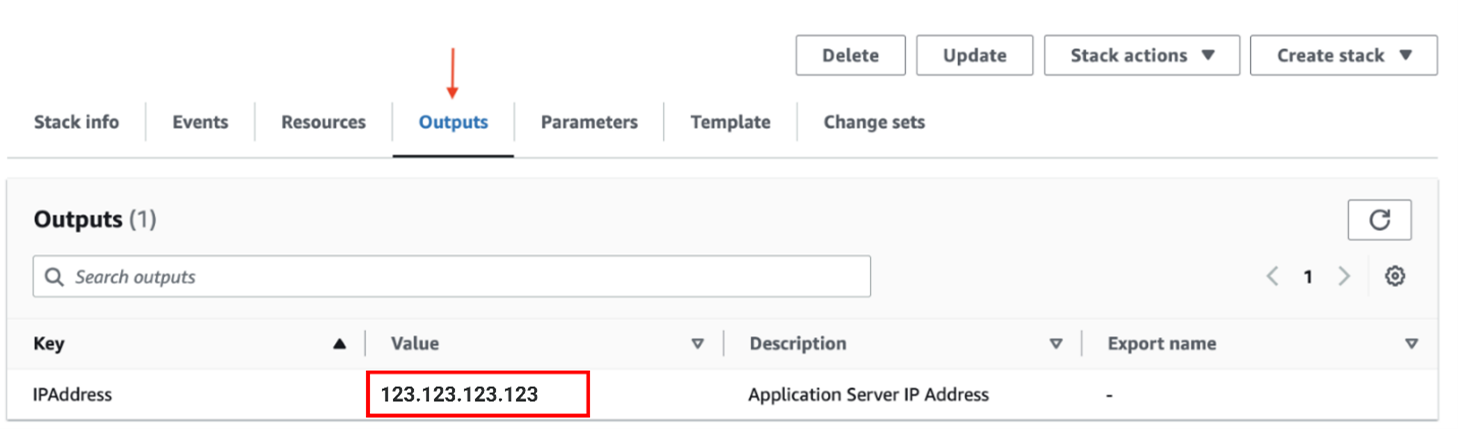
Task: Refresh the Outputs list
Action: tap(1379, 220)
